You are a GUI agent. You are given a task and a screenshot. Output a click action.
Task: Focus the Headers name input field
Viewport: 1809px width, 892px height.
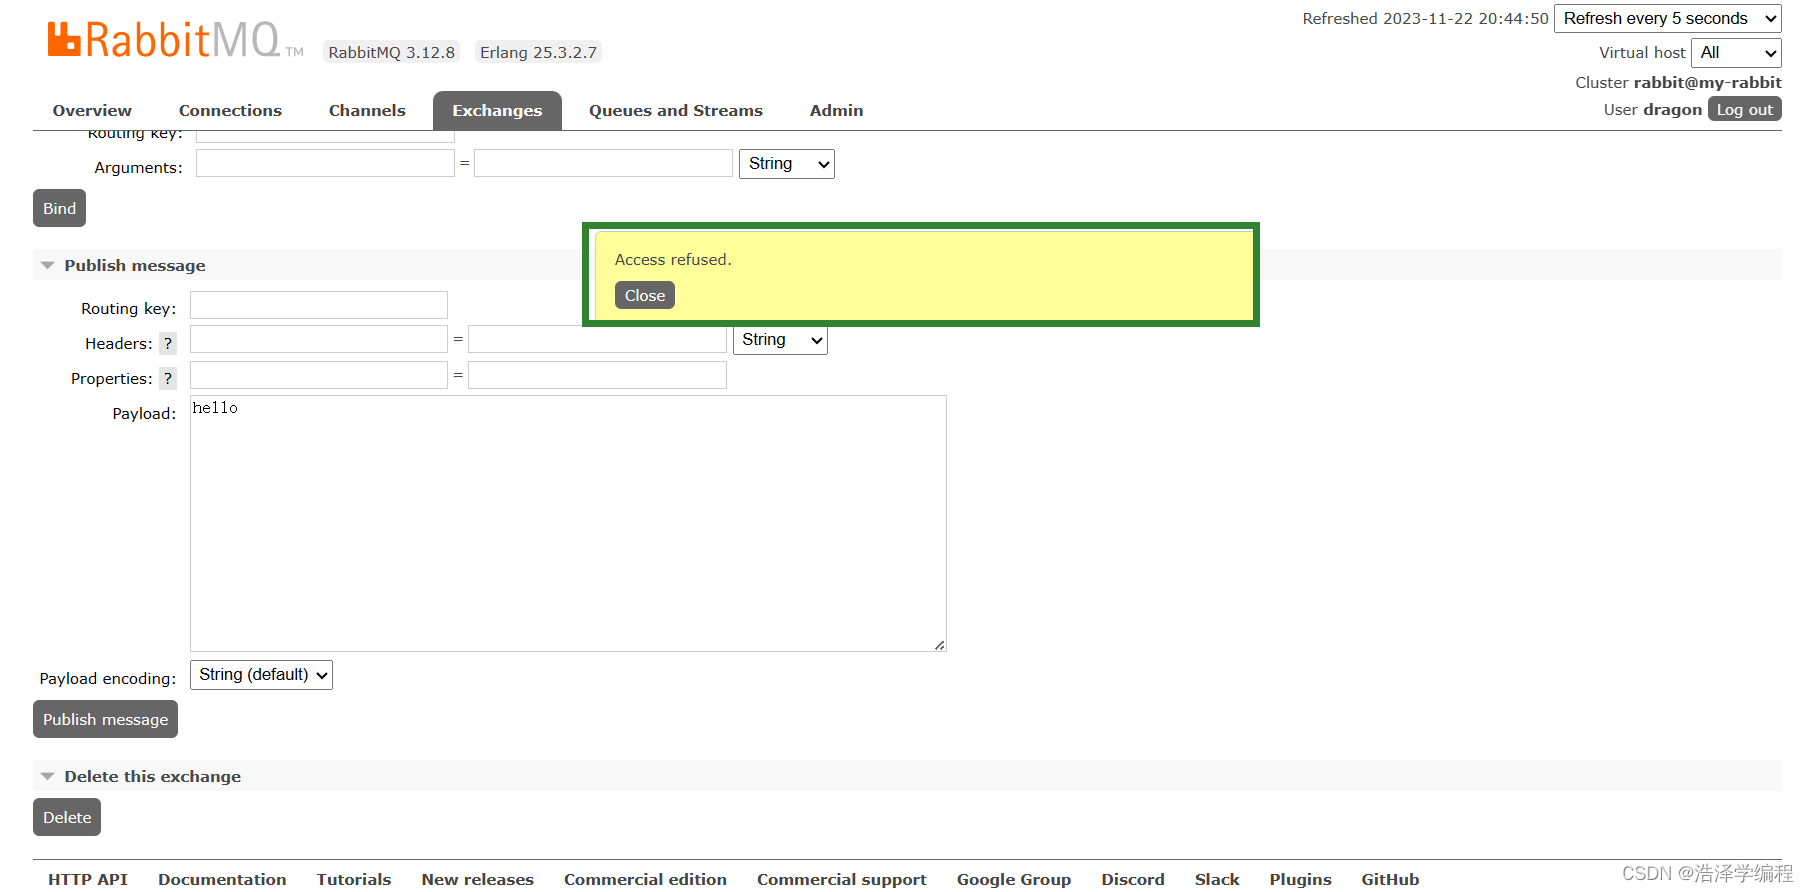tap(319, 340)
